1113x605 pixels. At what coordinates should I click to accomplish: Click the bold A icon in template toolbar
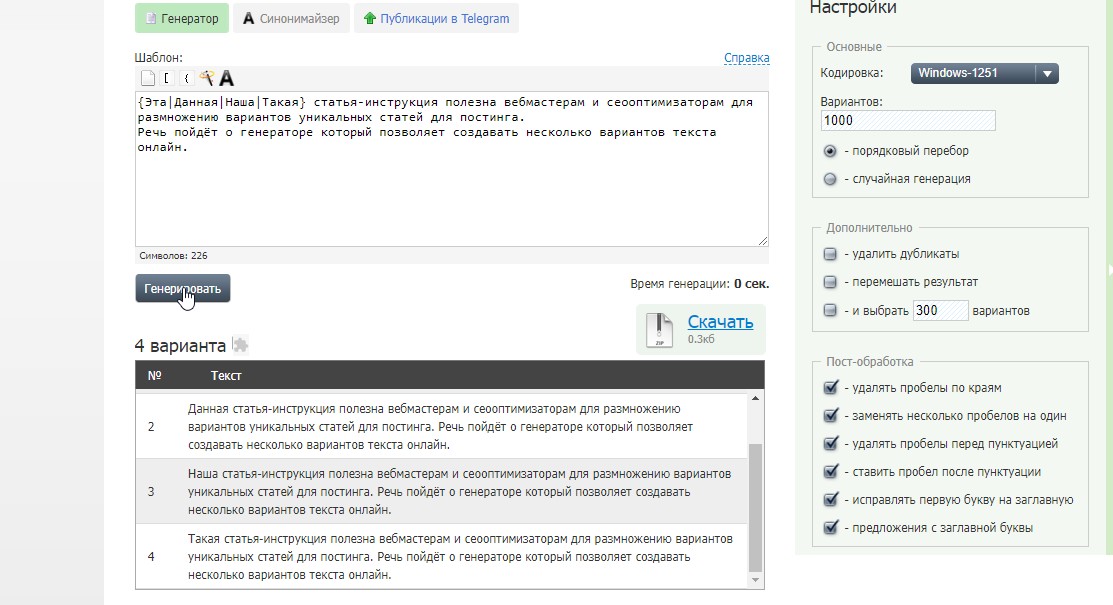click(226, 78)
